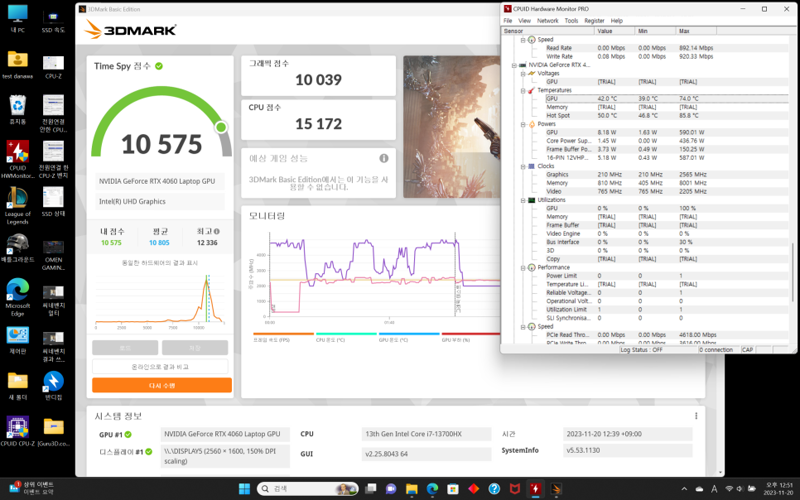Open the help question-mark taskbar app

[494, 489]
